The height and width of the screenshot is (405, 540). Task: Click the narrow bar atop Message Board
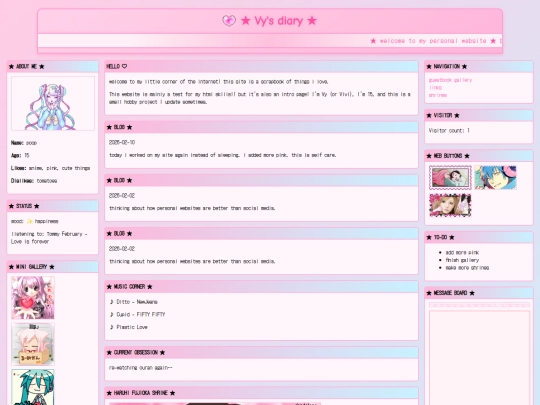point(479,305)
